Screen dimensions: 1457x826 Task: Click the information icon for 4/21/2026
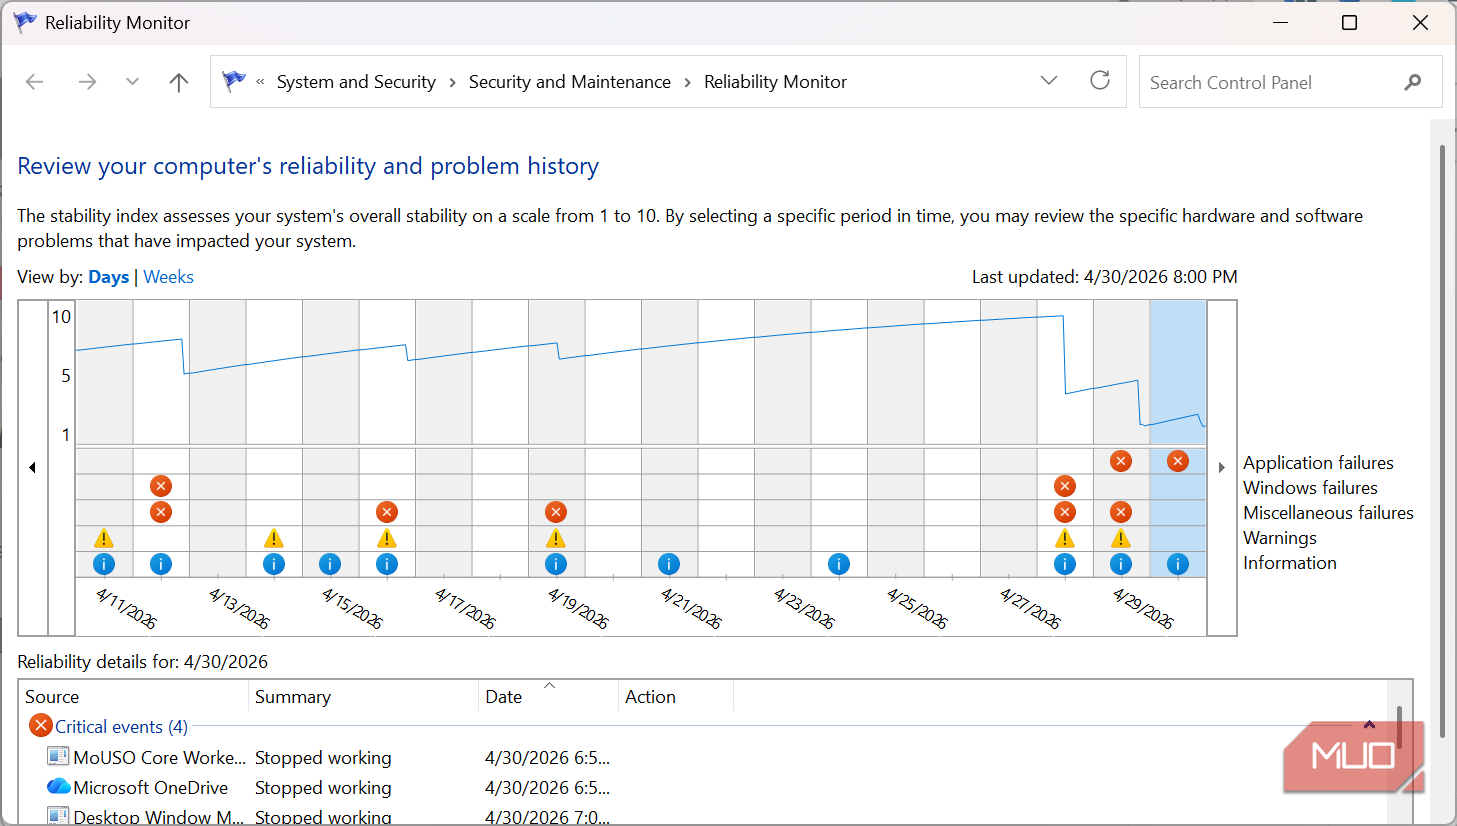(x=669, y=564)
